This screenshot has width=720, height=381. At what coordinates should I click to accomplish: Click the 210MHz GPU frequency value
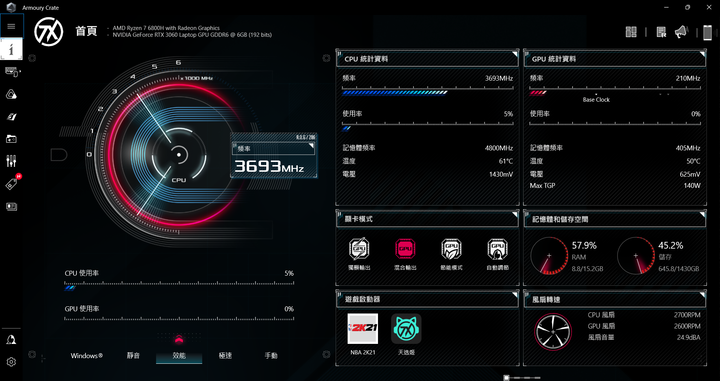point(688,78)
